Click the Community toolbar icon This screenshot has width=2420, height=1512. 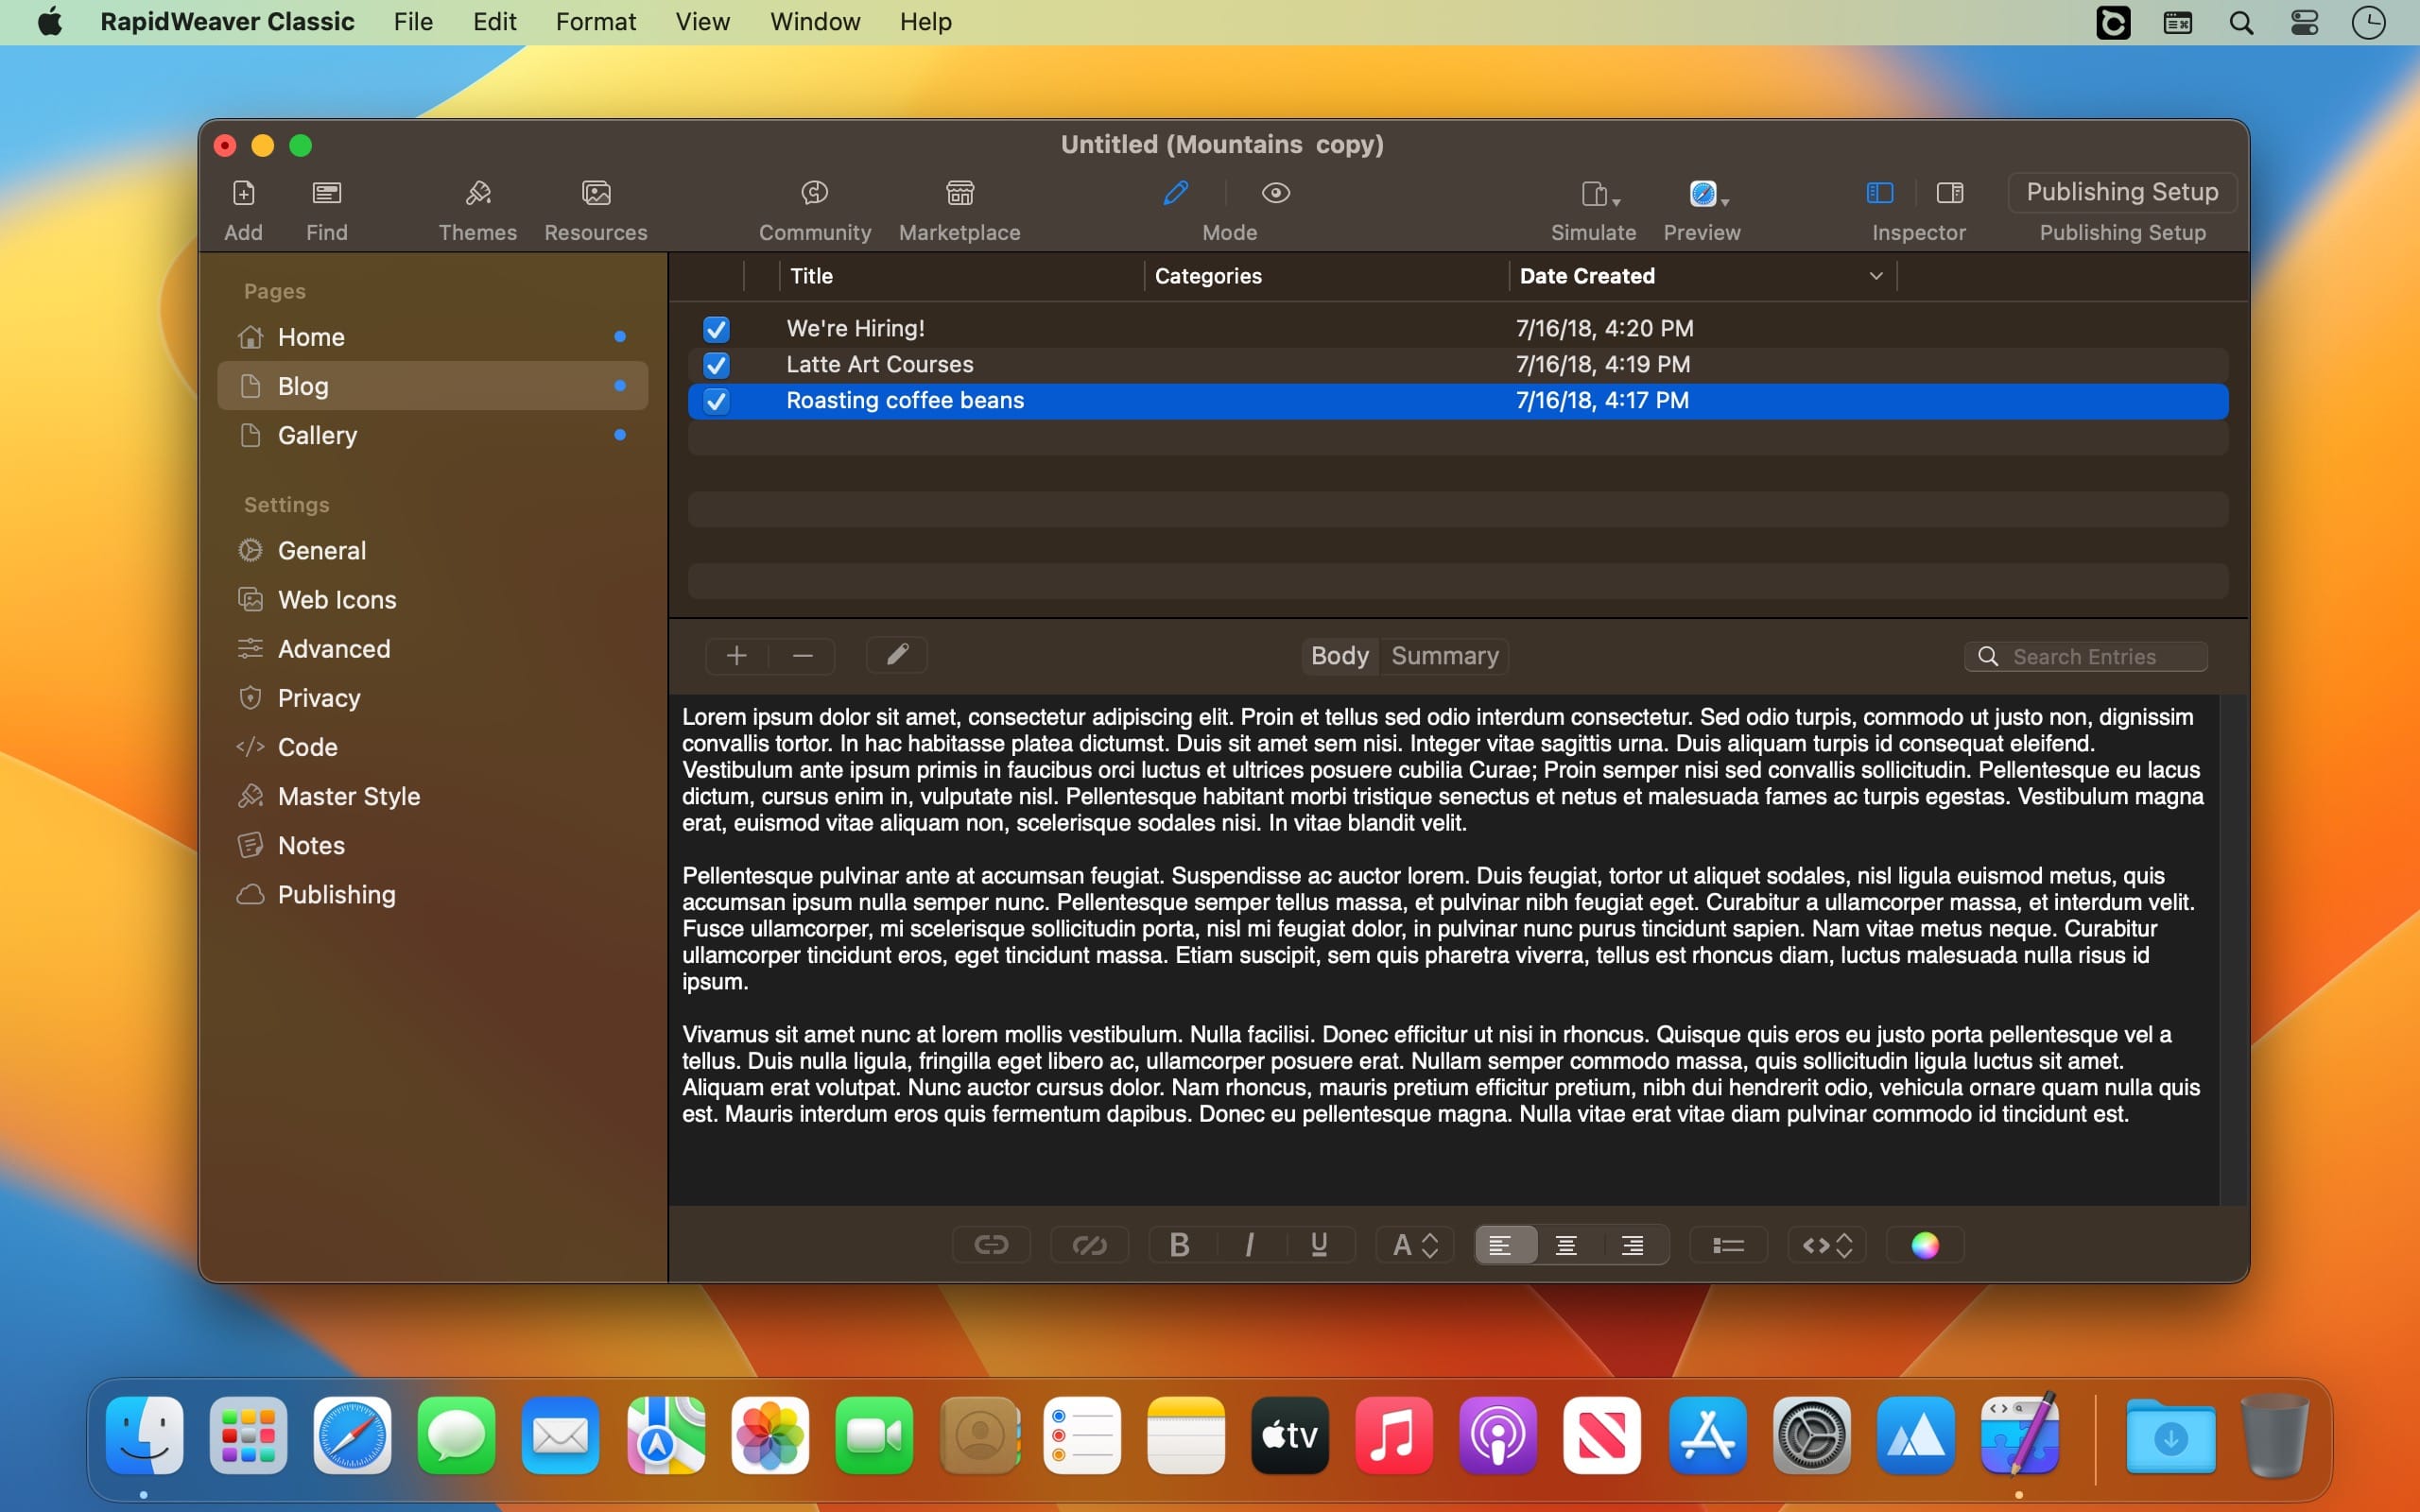coord(814,193)
